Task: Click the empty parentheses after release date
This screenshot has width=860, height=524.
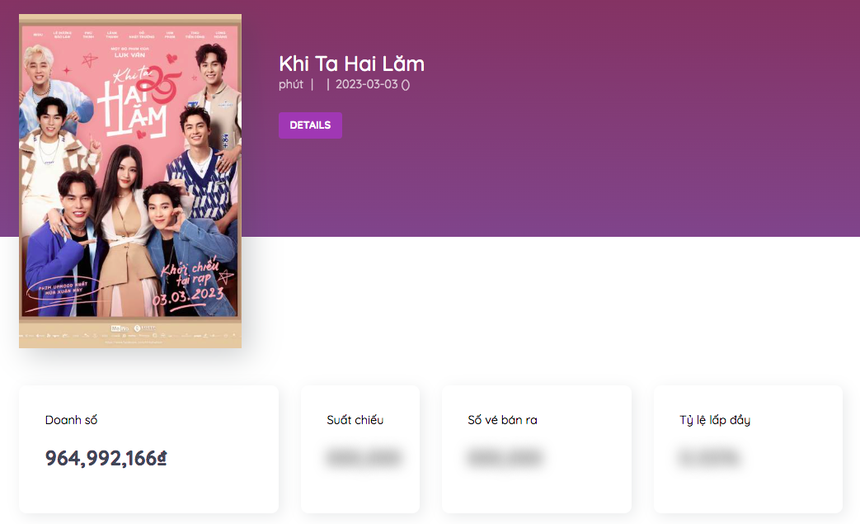Action: point(405,84)
